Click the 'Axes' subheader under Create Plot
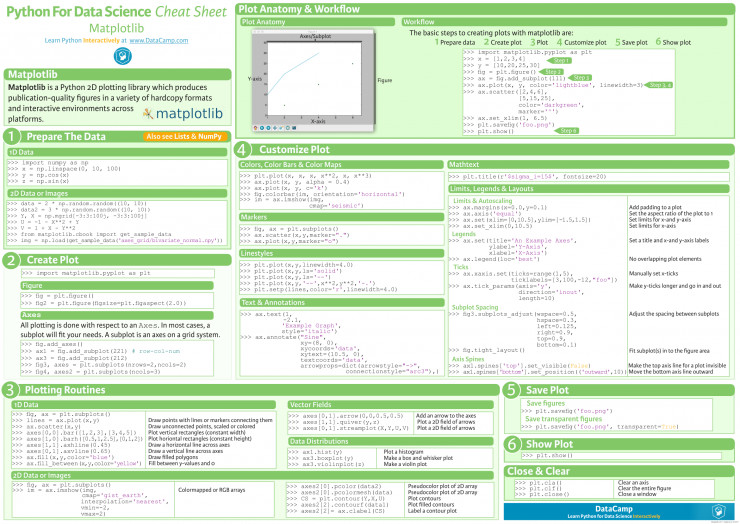The height and width of the screenshot is (524, 740). click(x=117, y=315)
